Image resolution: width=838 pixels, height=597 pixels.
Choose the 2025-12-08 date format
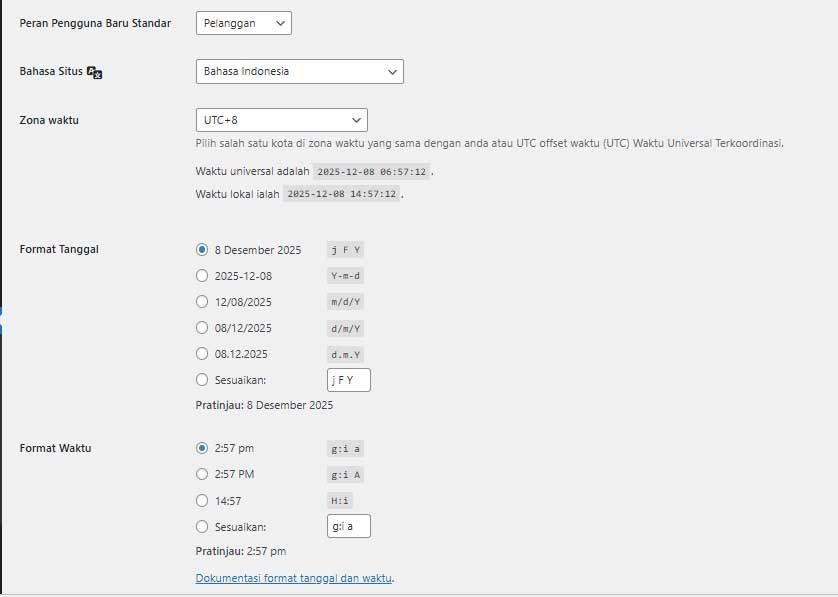coord(202,275)
